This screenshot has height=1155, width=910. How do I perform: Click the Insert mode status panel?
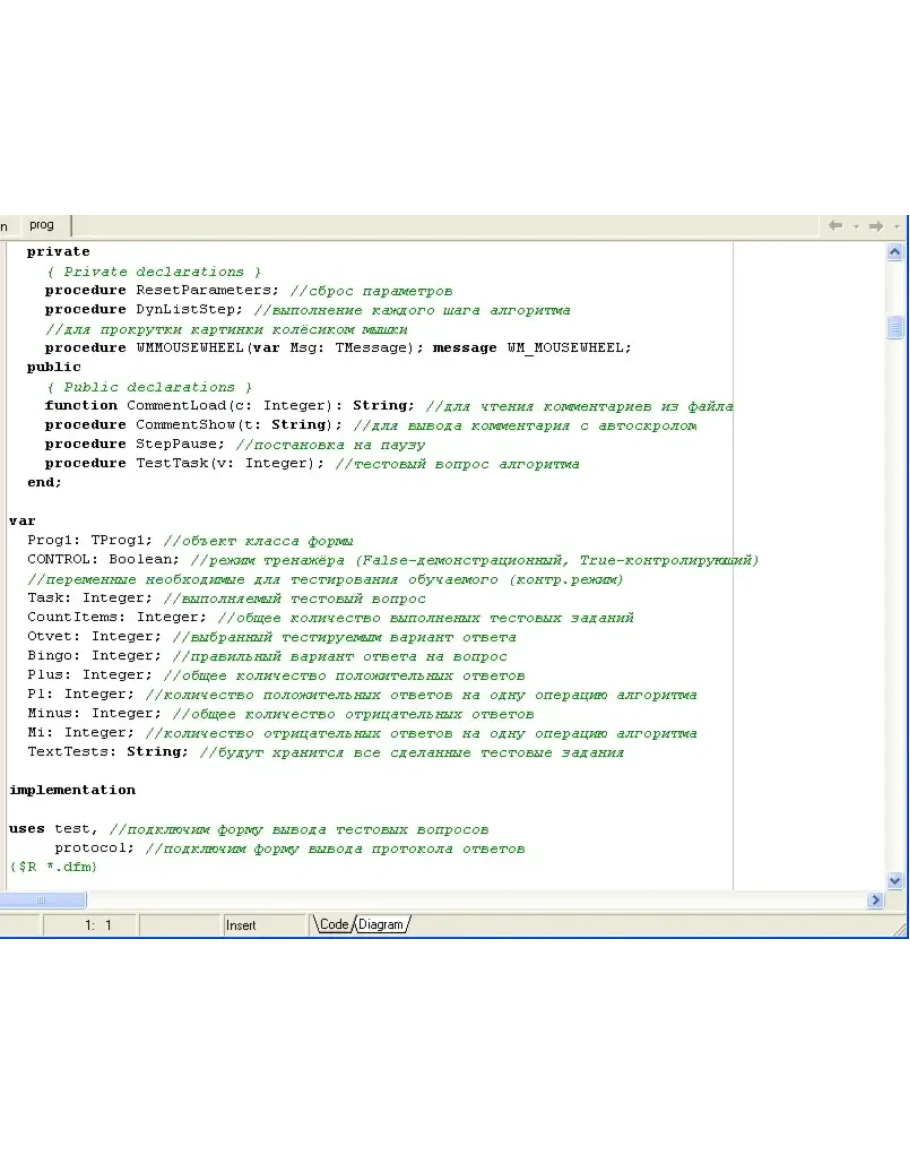point(241,926)
